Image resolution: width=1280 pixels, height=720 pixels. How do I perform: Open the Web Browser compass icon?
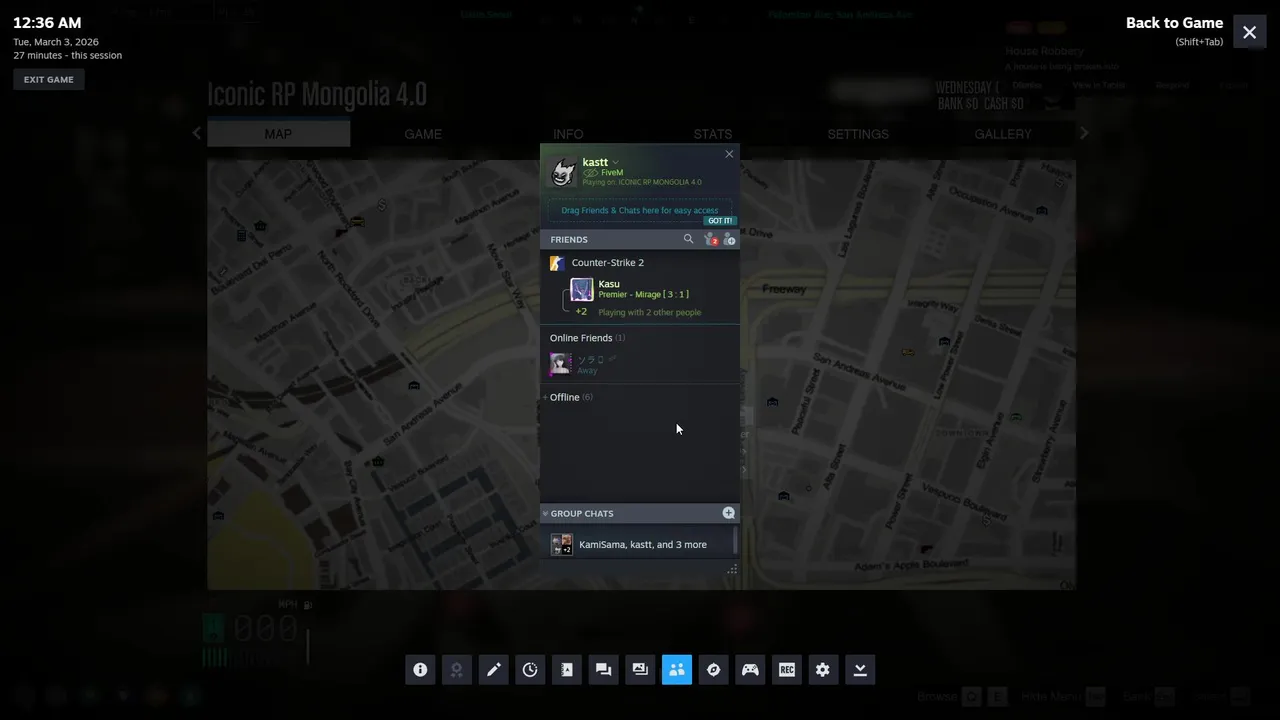(713, 670)
